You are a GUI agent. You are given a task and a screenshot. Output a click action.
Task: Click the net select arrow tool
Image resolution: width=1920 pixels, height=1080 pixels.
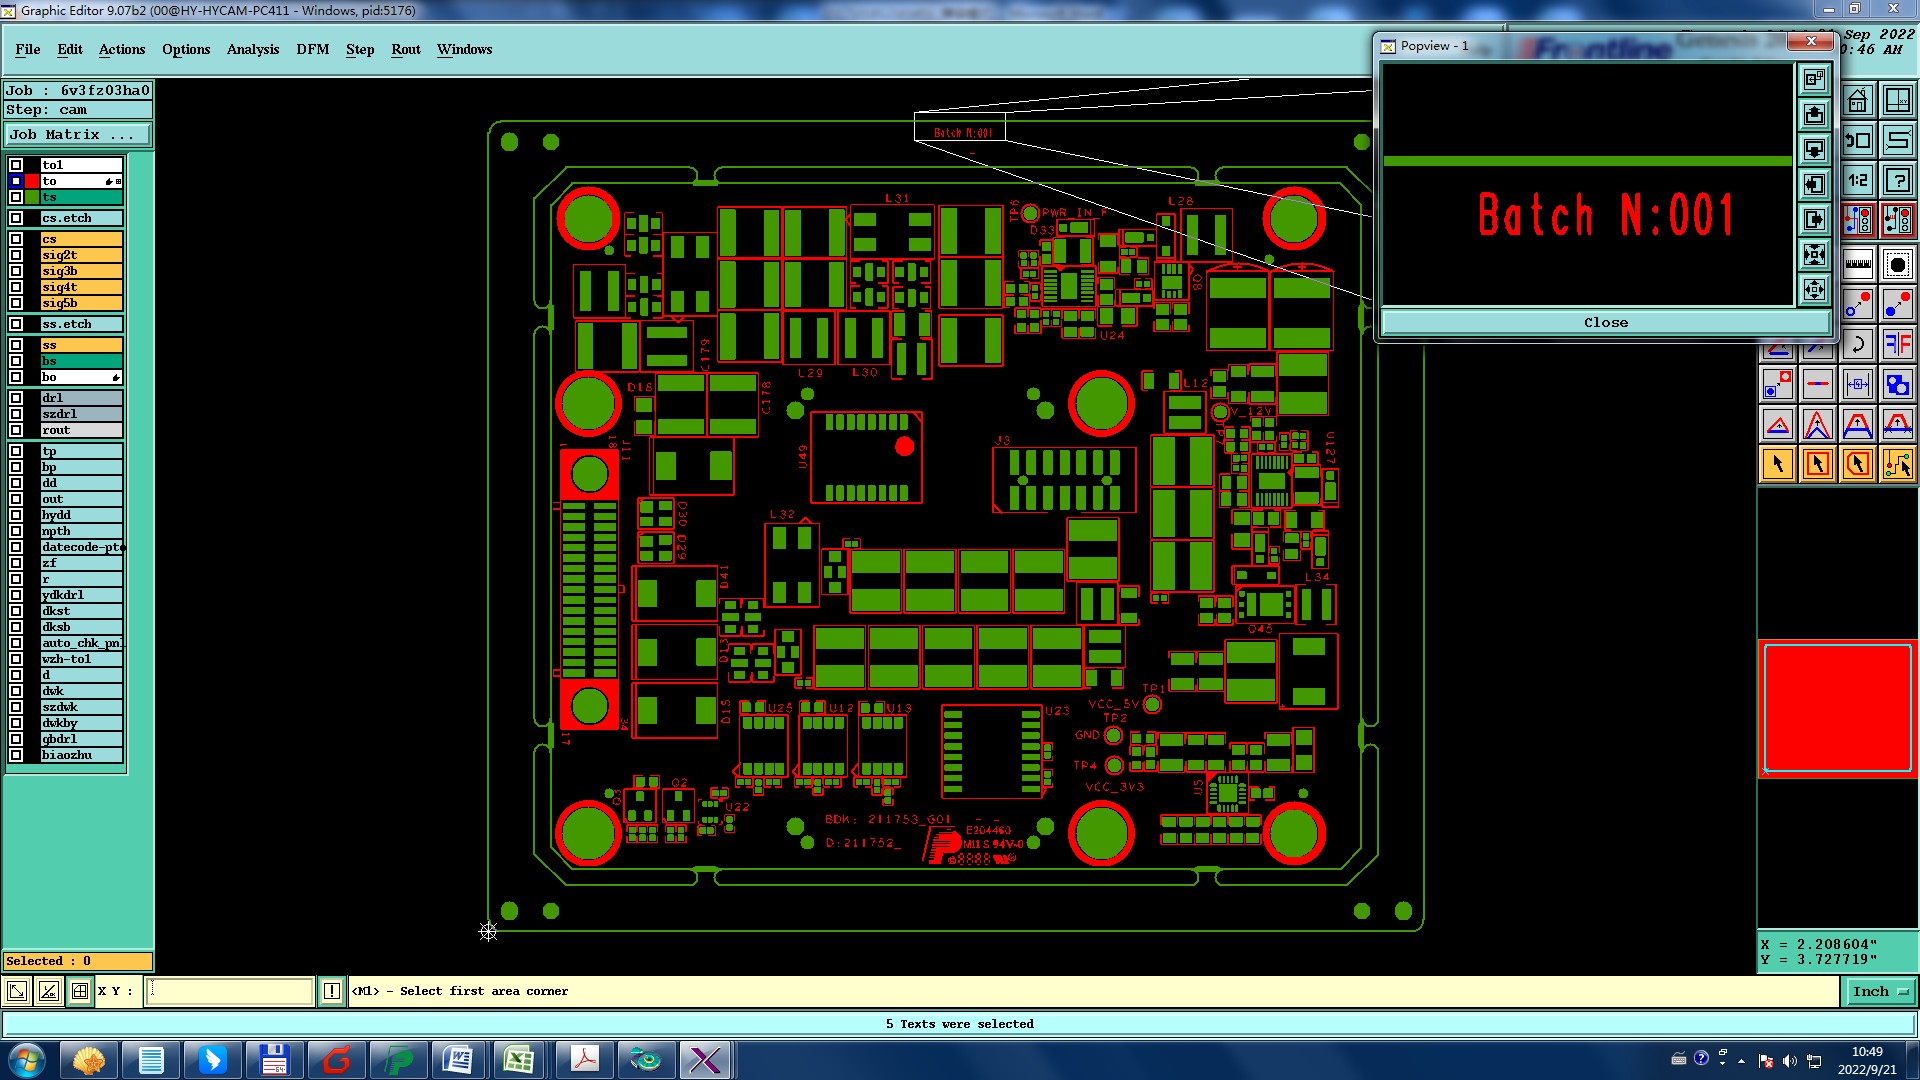click(x=1897, y=464)
